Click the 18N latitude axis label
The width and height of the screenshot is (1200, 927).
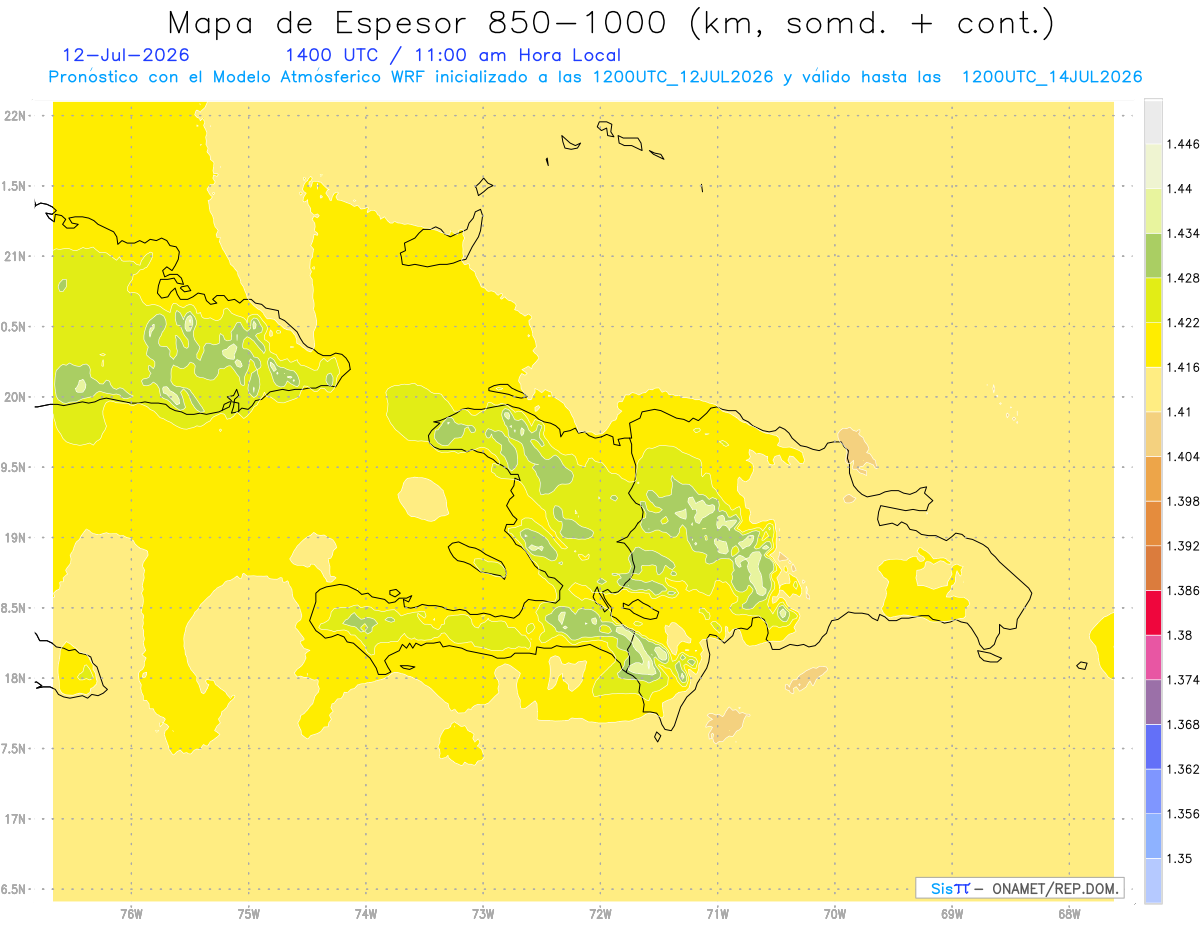17,678
